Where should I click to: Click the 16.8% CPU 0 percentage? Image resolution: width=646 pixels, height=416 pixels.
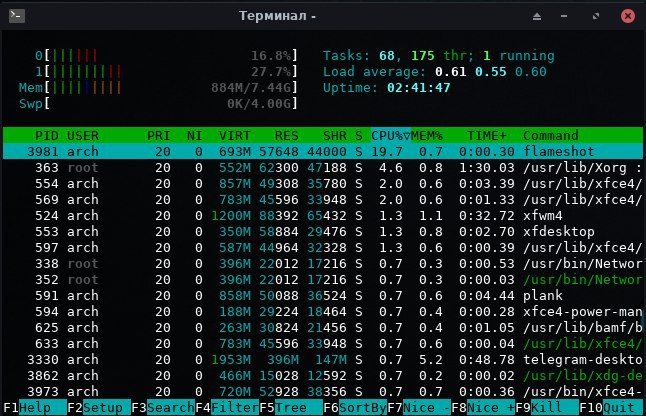(x=271, y=56)
